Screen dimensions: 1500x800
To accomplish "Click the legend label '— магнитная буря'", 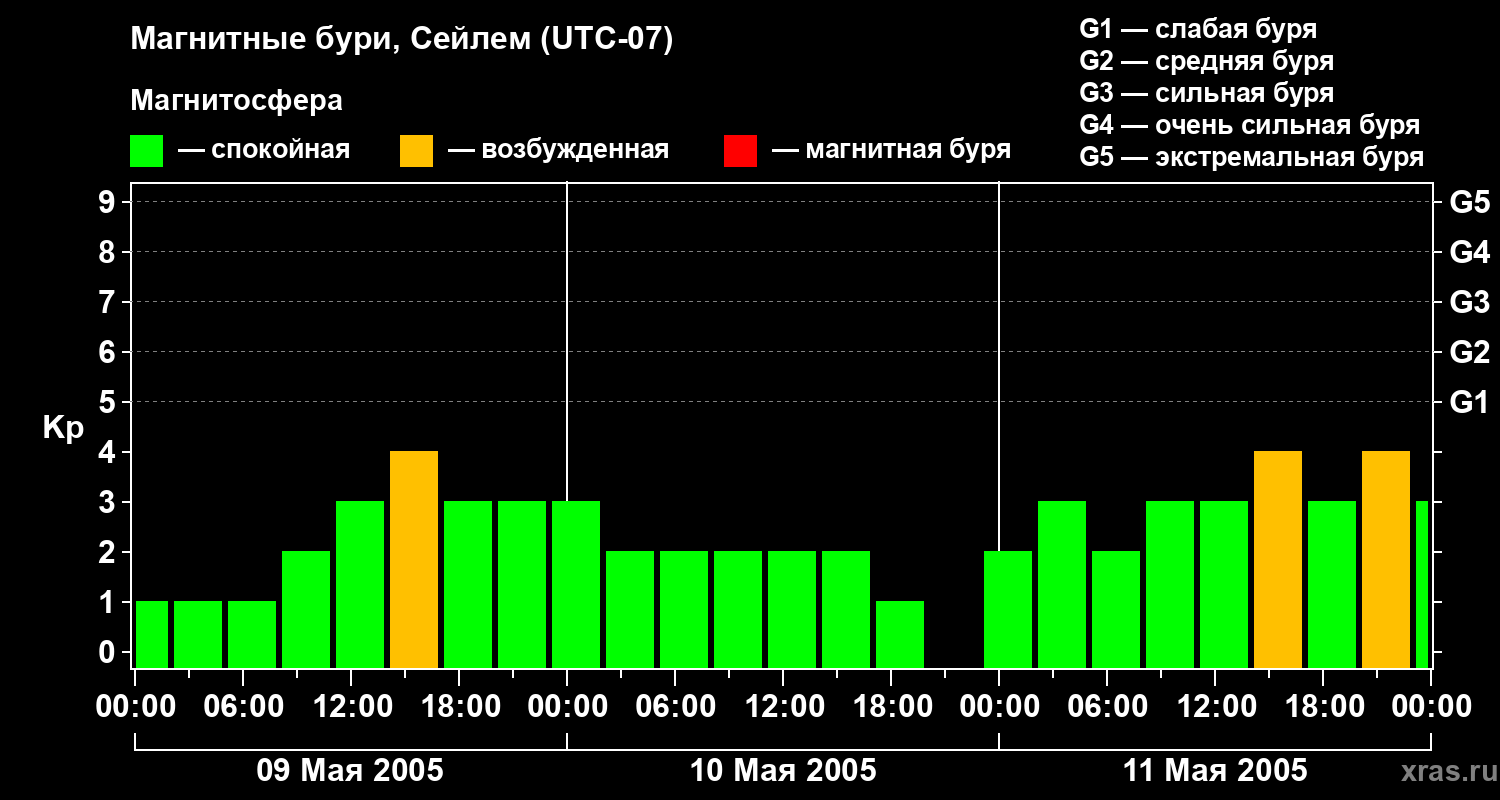I will click(892, 150).
